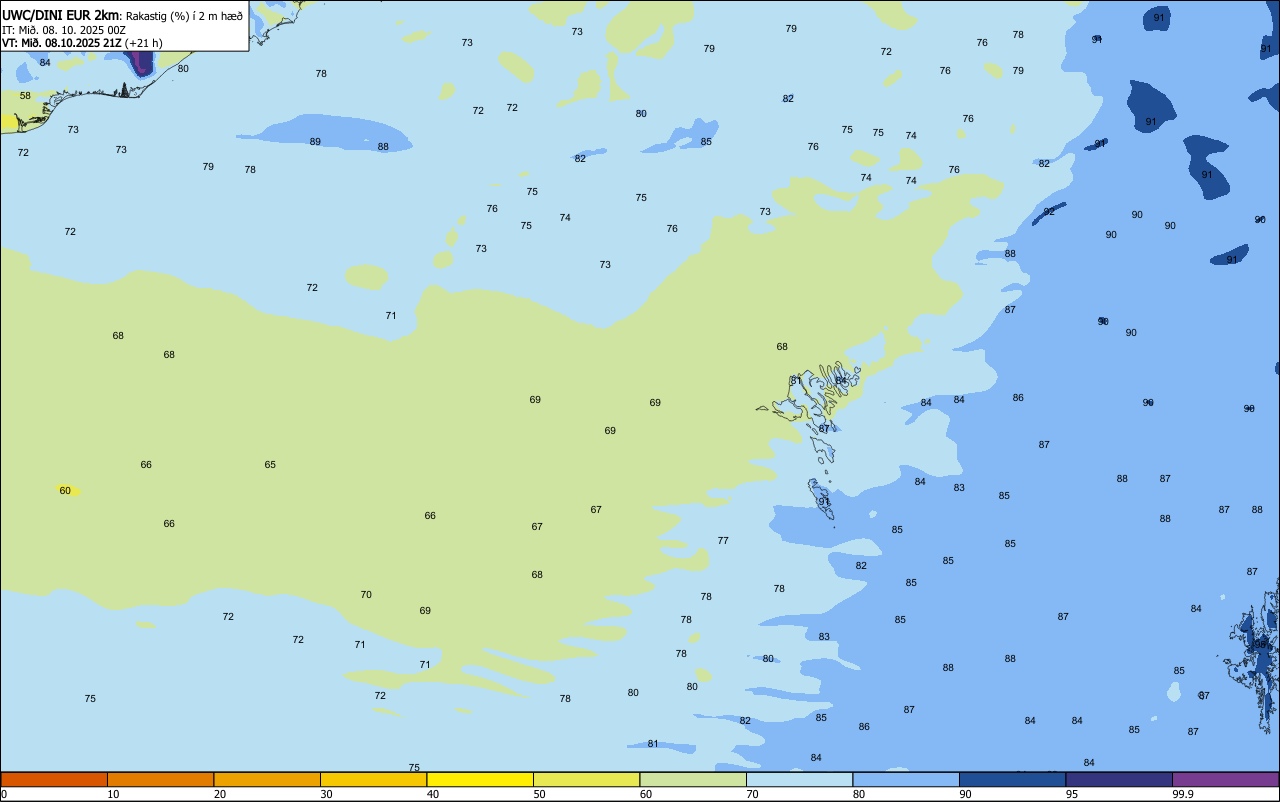This screenshot has width=1280, height=802.
Task: Select the medium blue 80–90 legend segment
Action: (906, 779)
